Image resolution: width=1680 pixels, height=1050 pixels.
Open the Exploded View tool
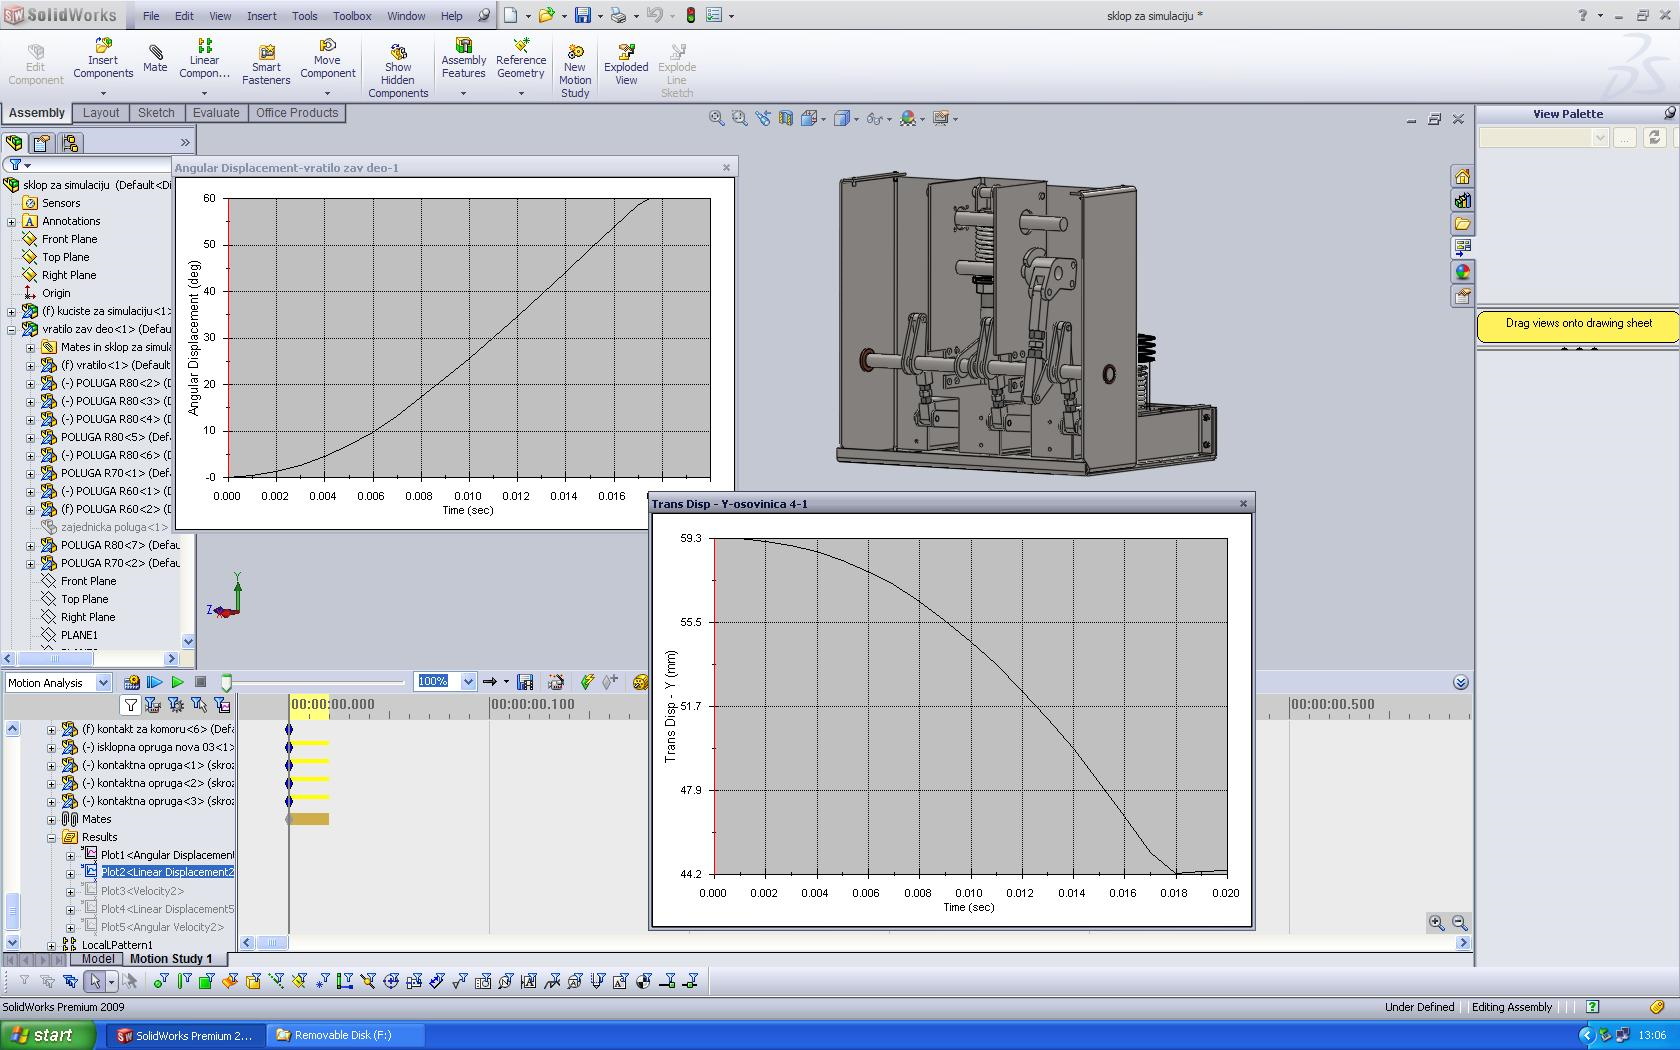pyautogui.click(x=626, y=65)
